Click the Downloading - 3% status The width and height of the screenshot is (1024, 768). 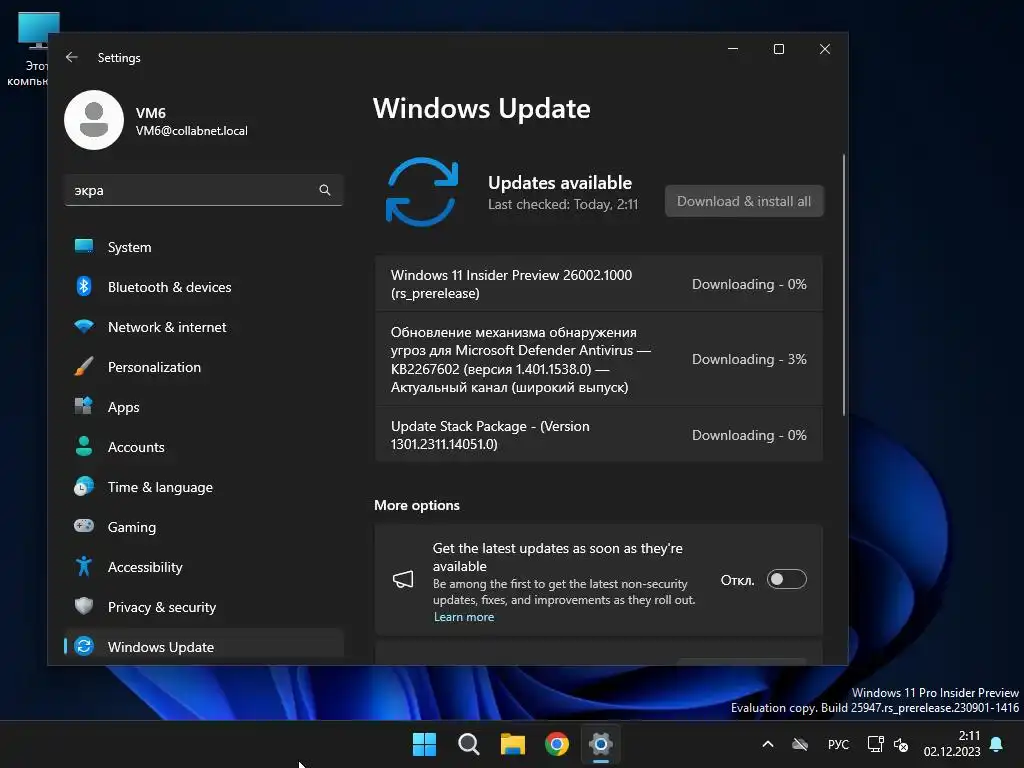point(749,359)
